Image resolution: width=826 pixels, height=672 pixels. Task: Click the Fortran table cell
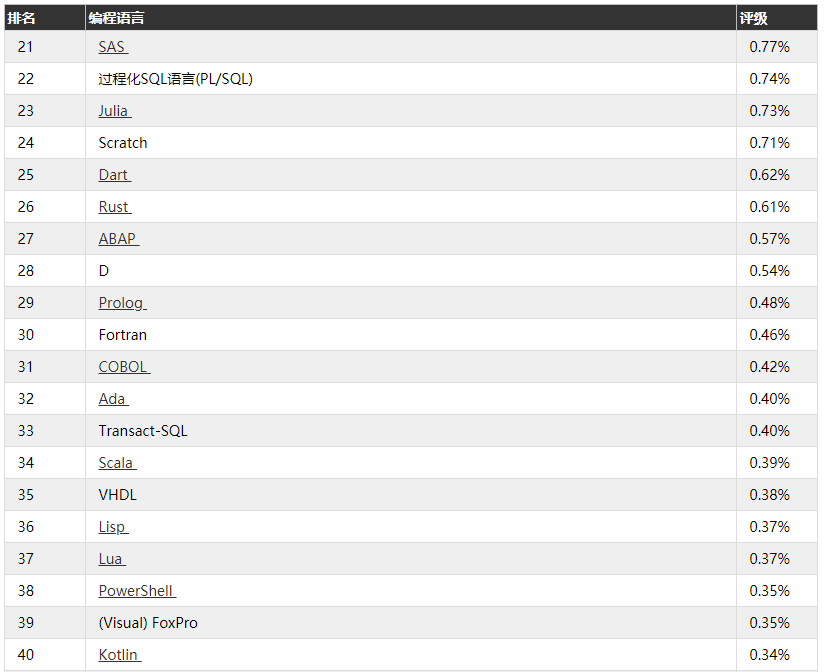pyautogui.click(x=123, y=335)
